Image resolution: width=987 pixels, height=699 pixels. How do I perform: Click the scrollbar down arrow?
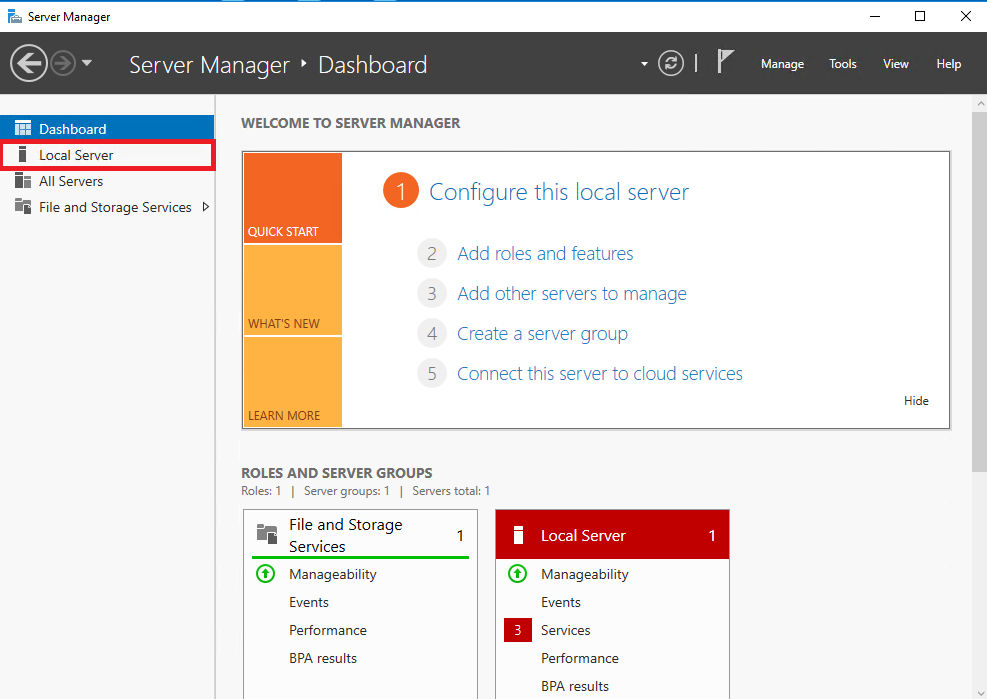[x=980, y=693]
